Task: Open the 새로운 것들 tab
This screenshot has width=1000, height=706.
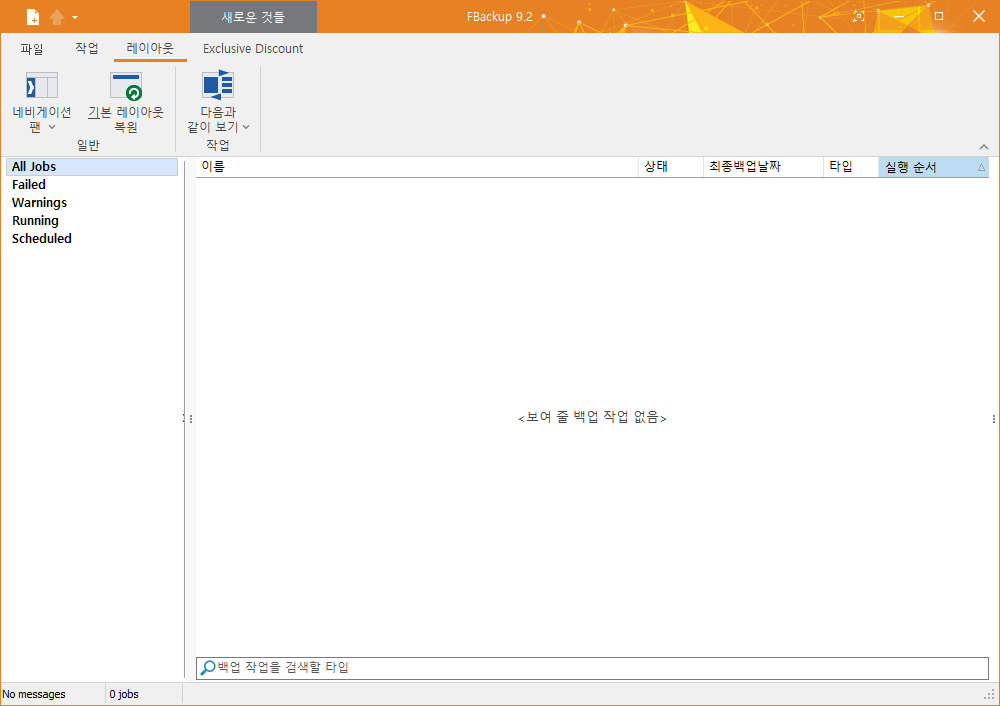Action: coord(253,17)
